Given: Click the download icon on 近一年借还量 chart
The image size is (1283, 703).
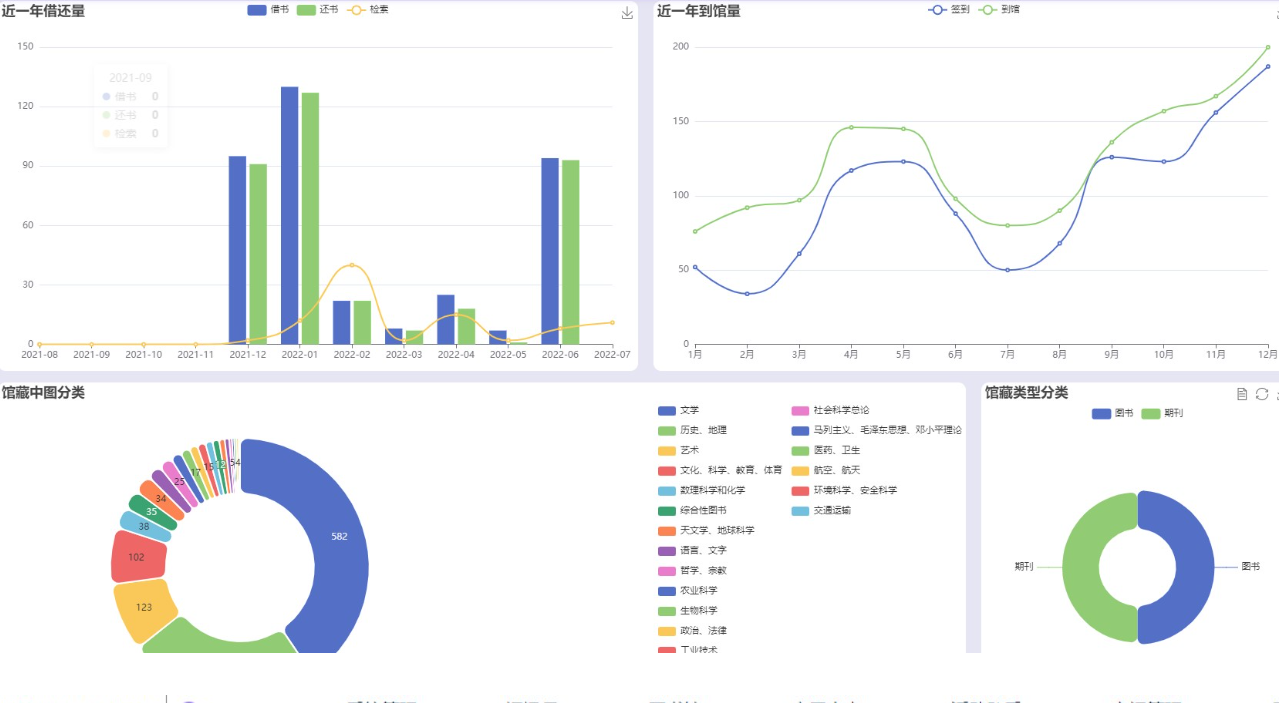Looking at the screenshot, I should 627,13.
